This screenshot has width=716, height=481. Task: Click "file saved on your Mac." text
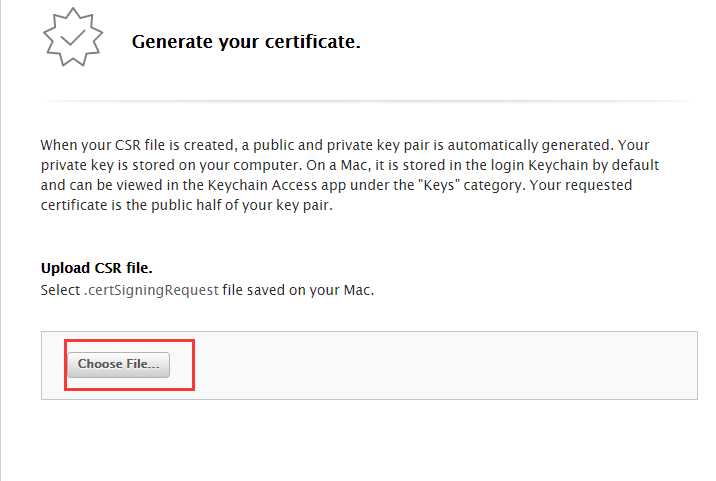point(298,290)
